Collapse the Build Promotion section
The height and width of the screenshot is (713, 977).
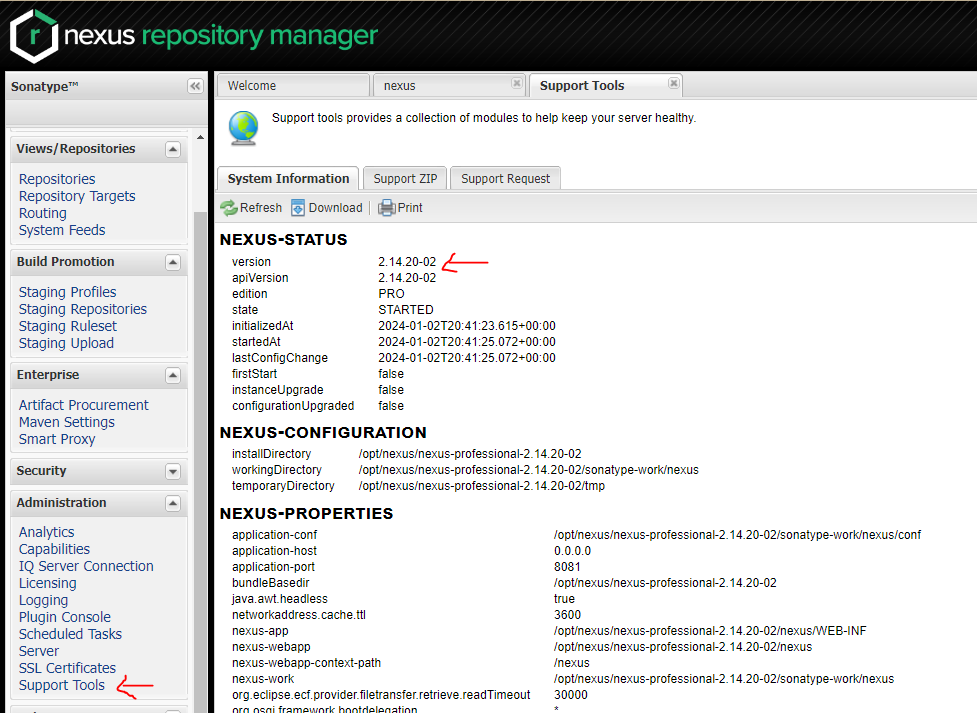click(173, 263)
